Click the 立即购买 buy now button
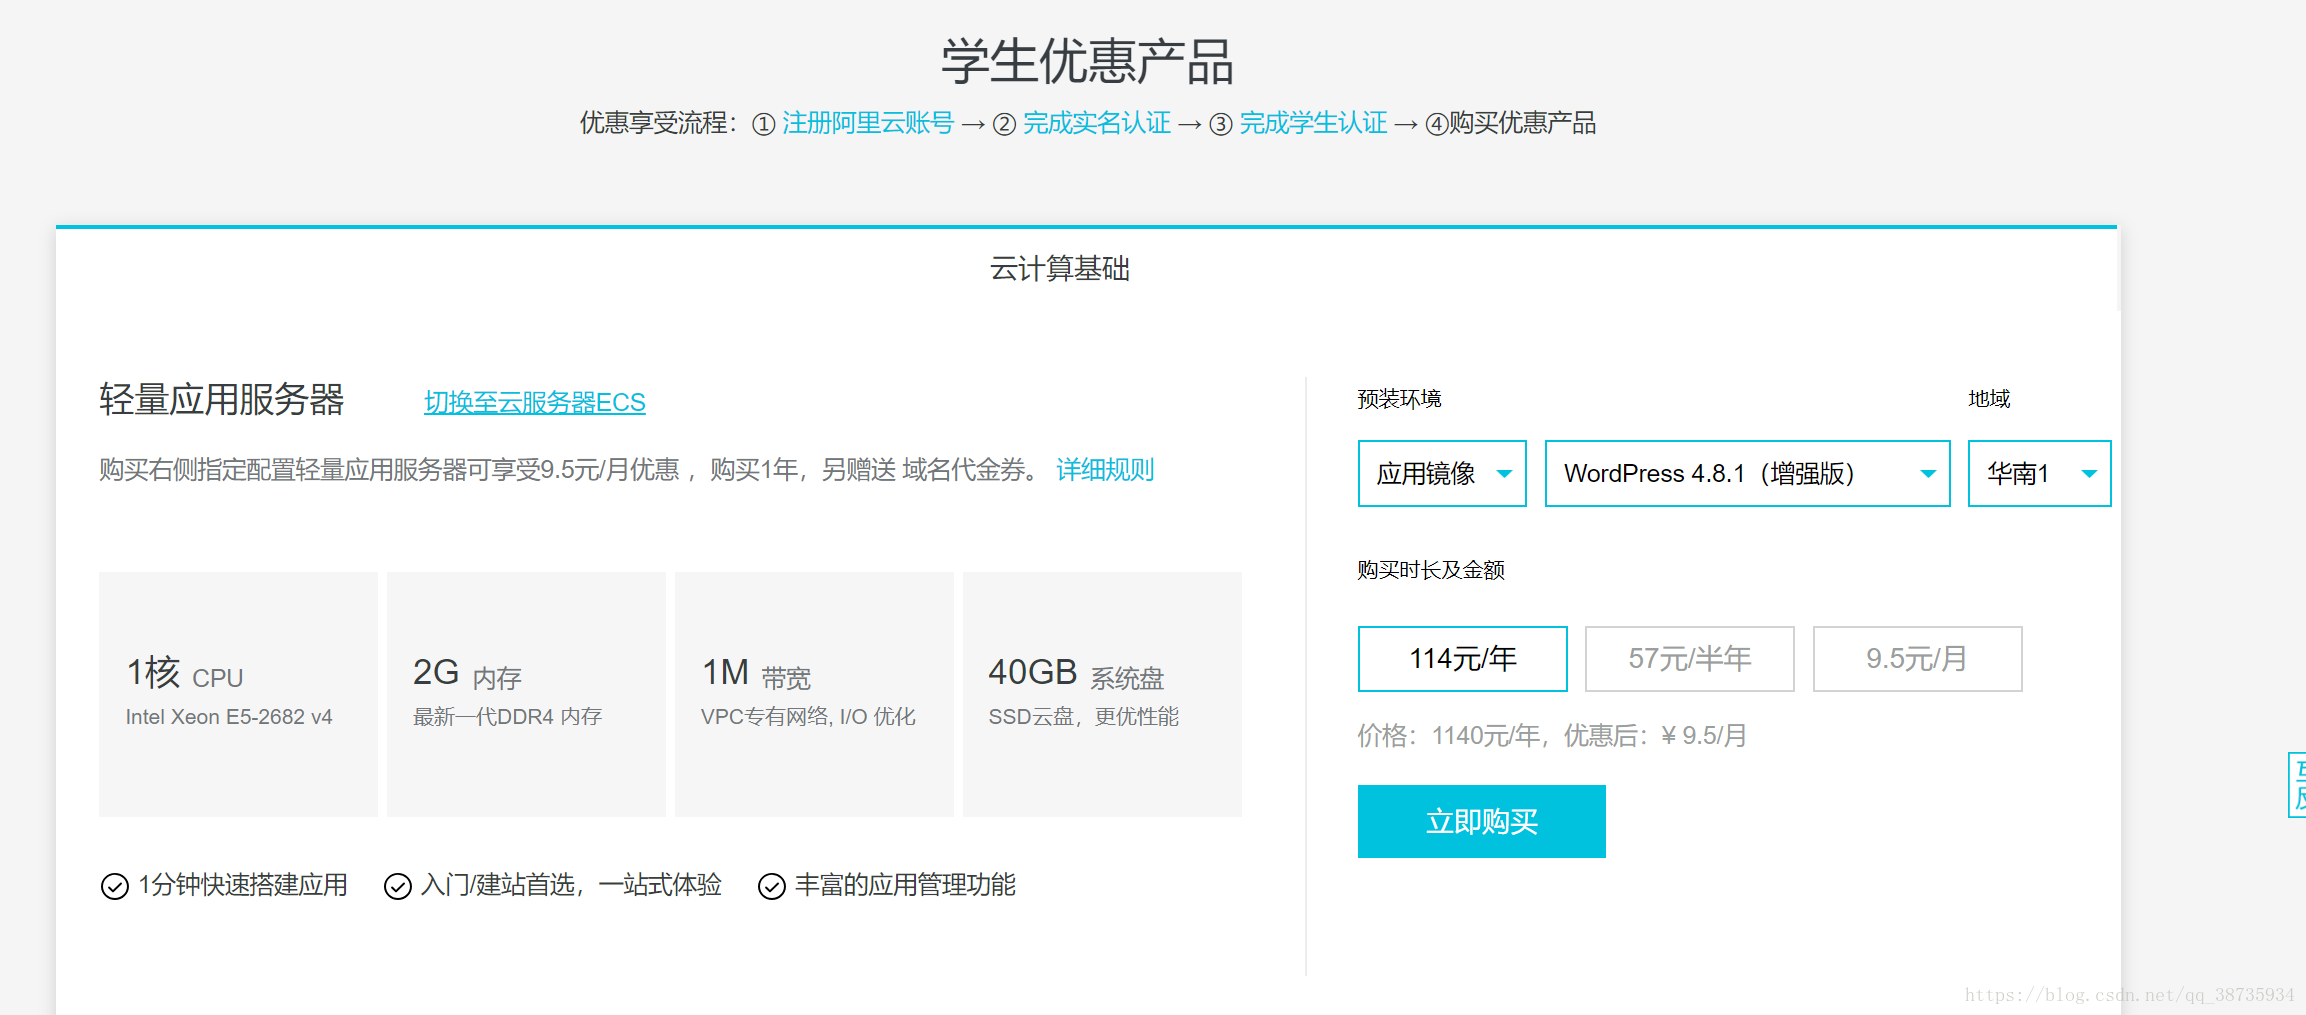The image size is (2306, 1015). point(1481,821)
